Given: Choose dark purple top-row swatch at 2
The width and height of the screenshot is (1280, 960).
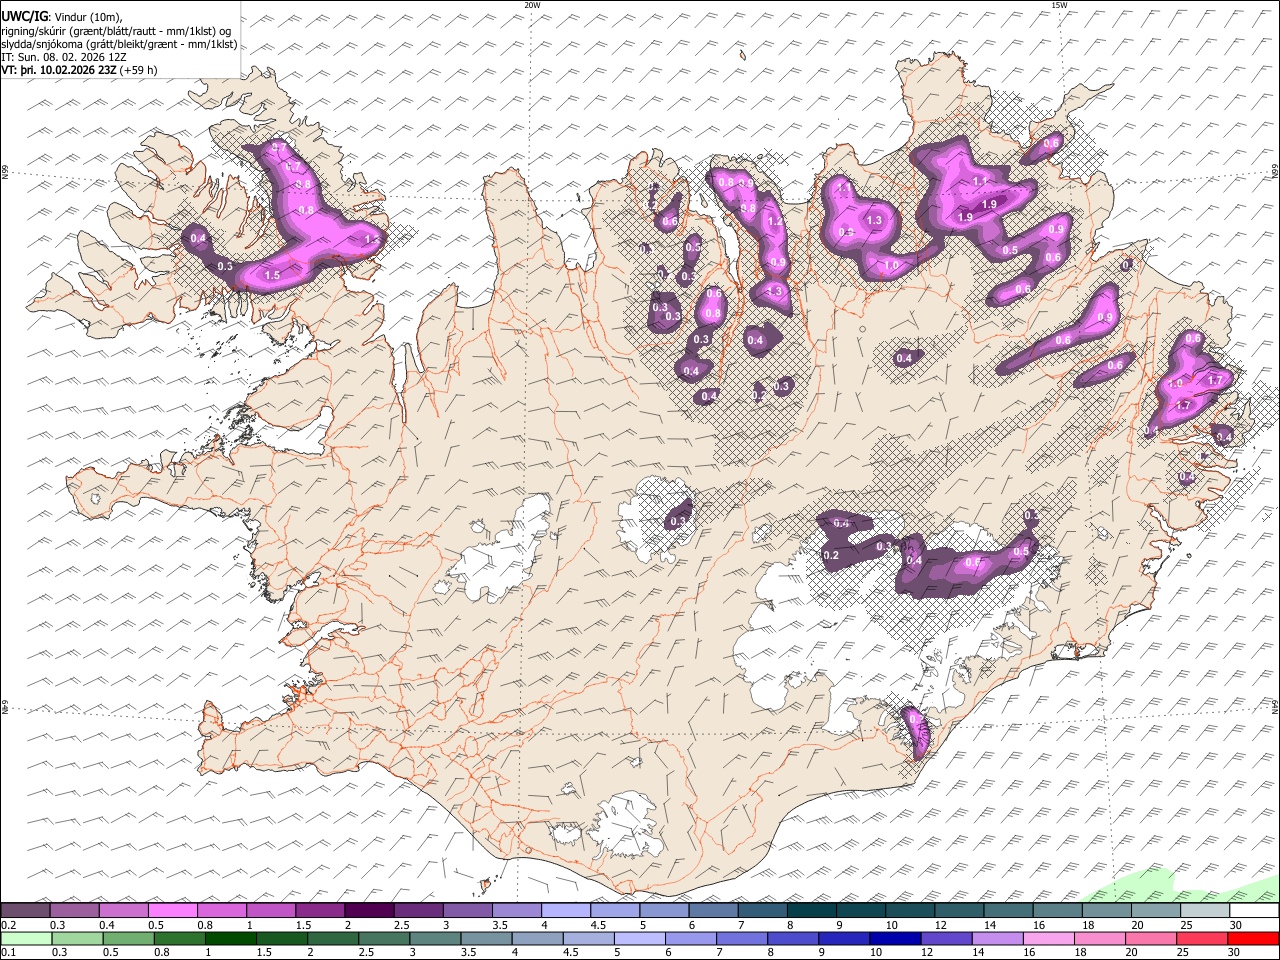Looking at the screenshot, I should click(369, 911).
